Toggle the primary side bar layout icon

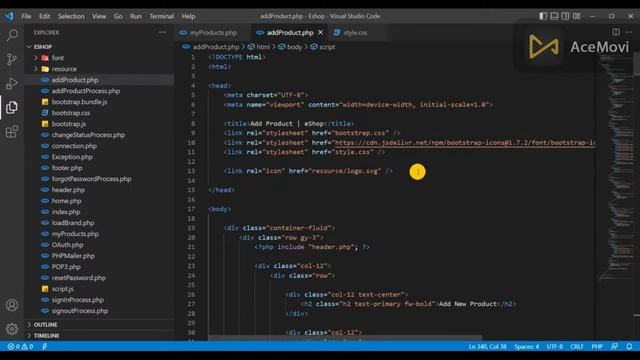(x=543, y=16)
